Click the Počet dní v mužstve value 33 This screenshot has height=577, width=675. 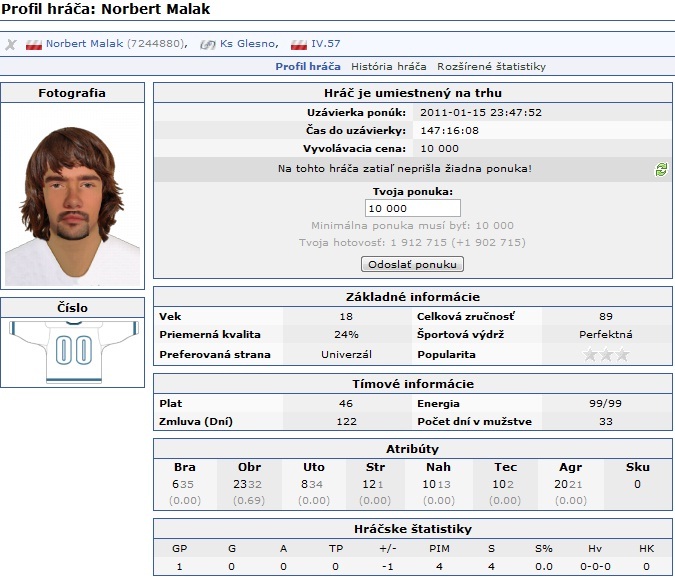coord(606,422)
